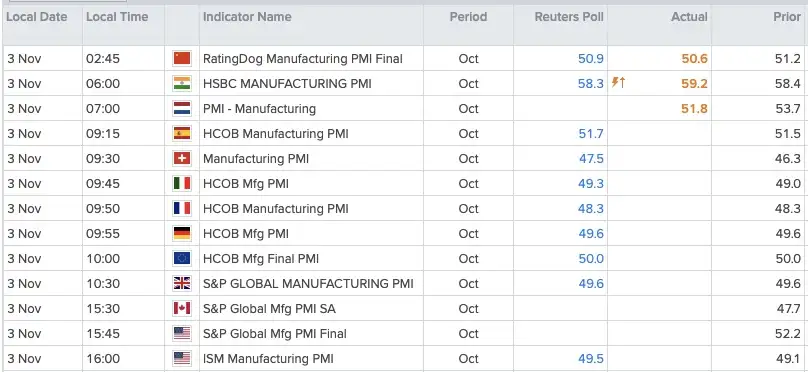Viewport: 808px width, 372px height.
Task: Click the Actual column header
Action: pyautogui.click(x=689, y=17)
